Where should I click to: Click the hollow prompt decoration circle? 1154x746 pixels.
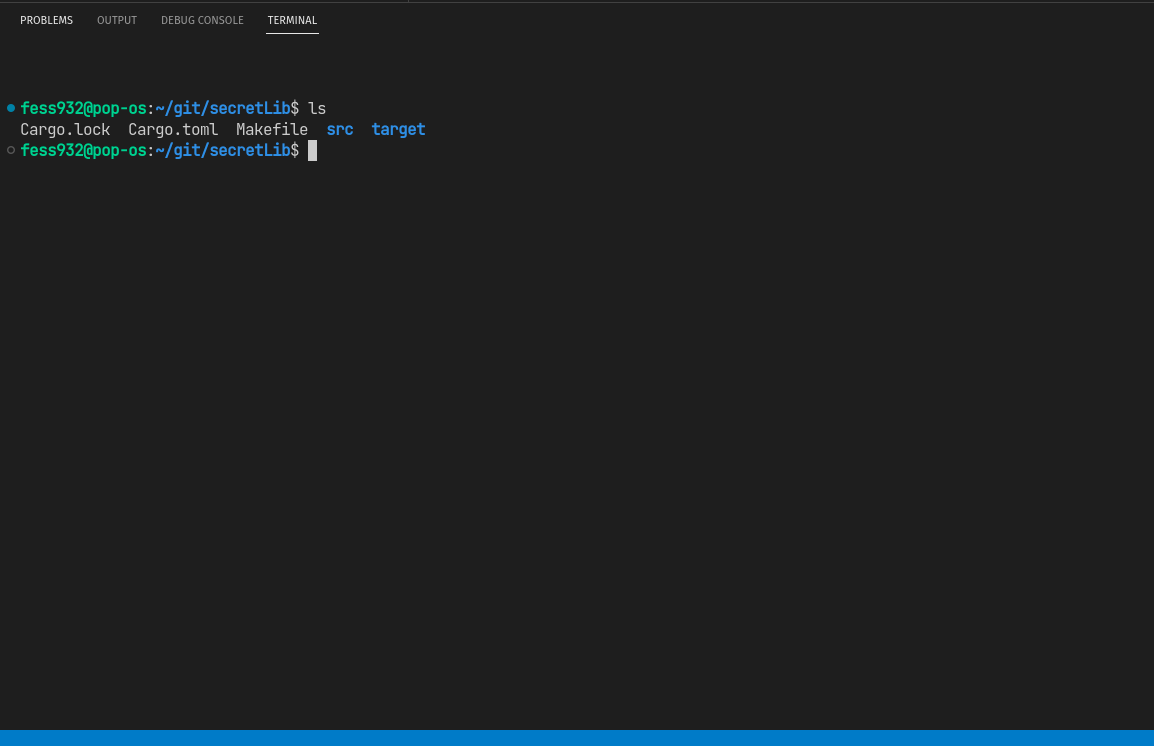click(11, 150)
